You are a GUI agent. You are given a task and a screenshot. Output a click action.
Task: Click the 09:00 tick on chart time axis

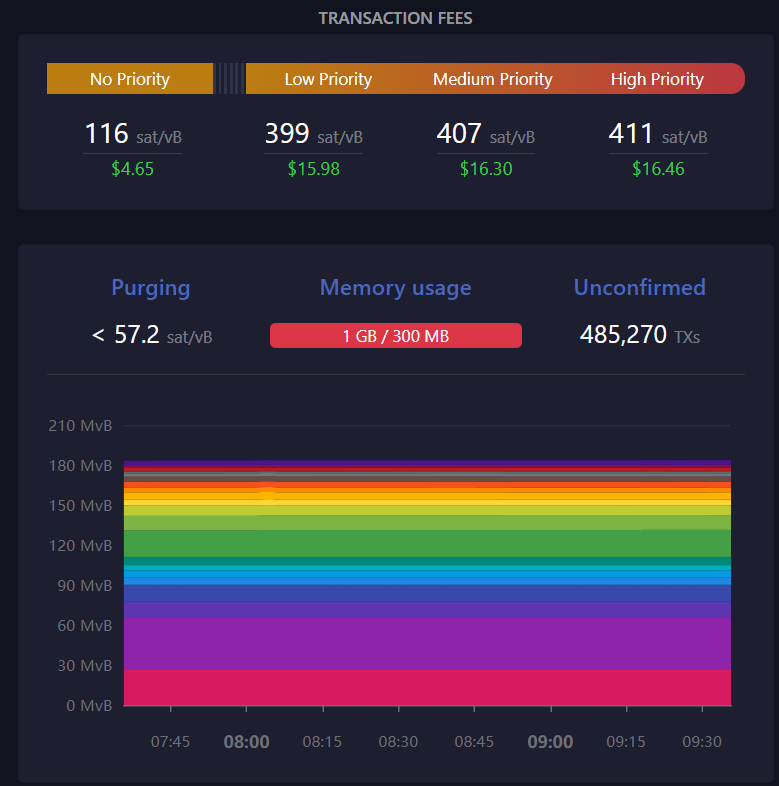coord(550,741)
